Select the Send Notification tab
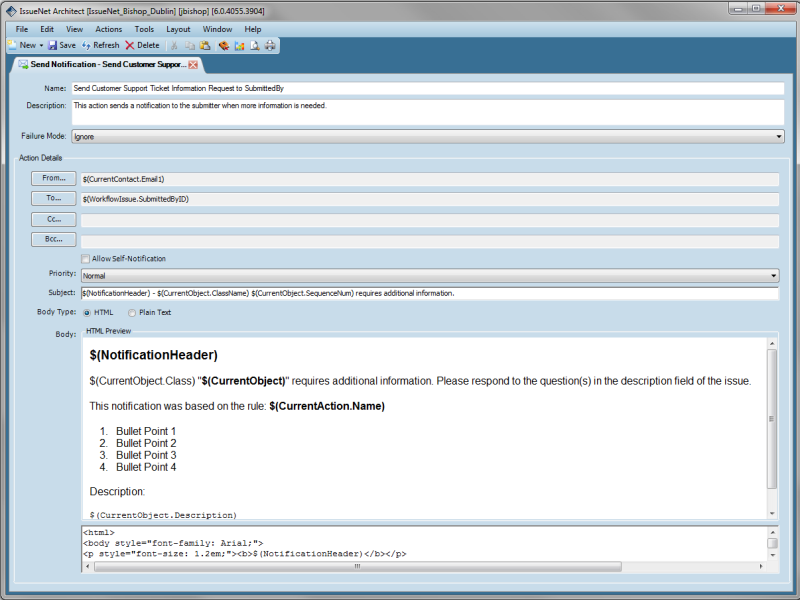 point(107,64)
